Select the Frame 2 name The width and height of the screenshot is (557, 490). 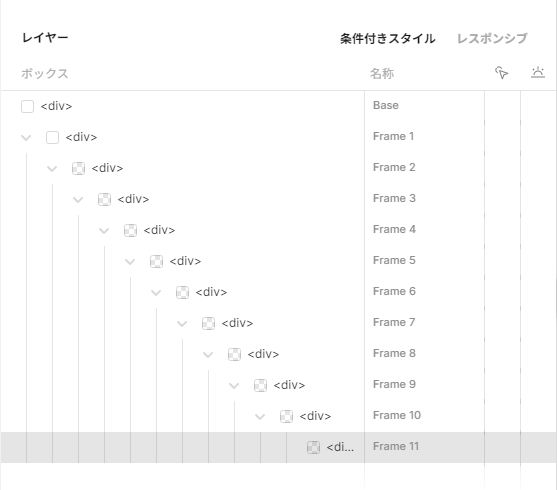pos(394,167)
